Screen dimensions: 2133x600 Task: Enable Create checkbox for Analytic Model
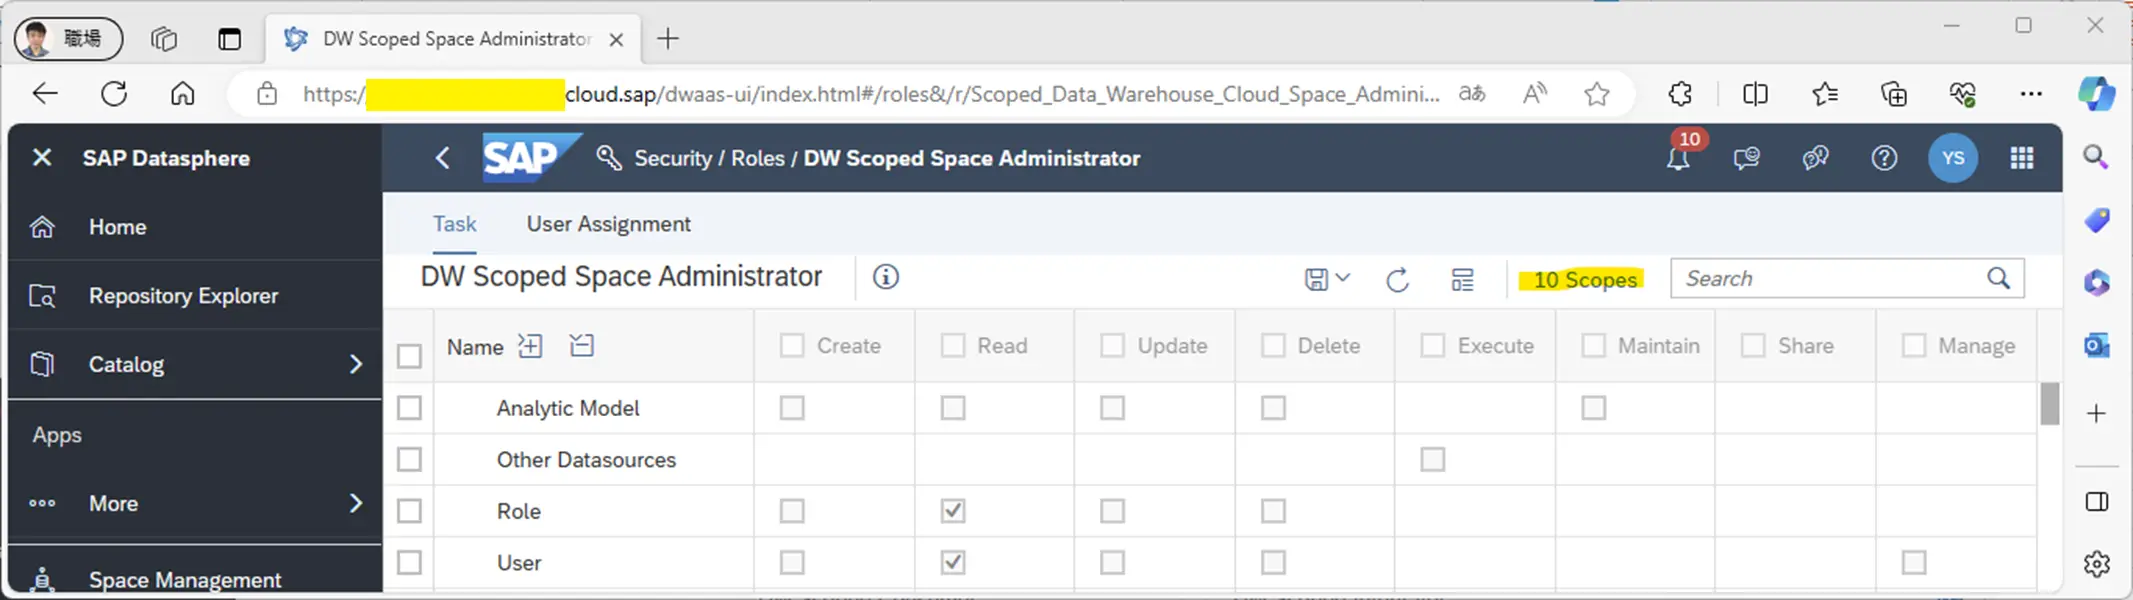[x=792, y=408]
